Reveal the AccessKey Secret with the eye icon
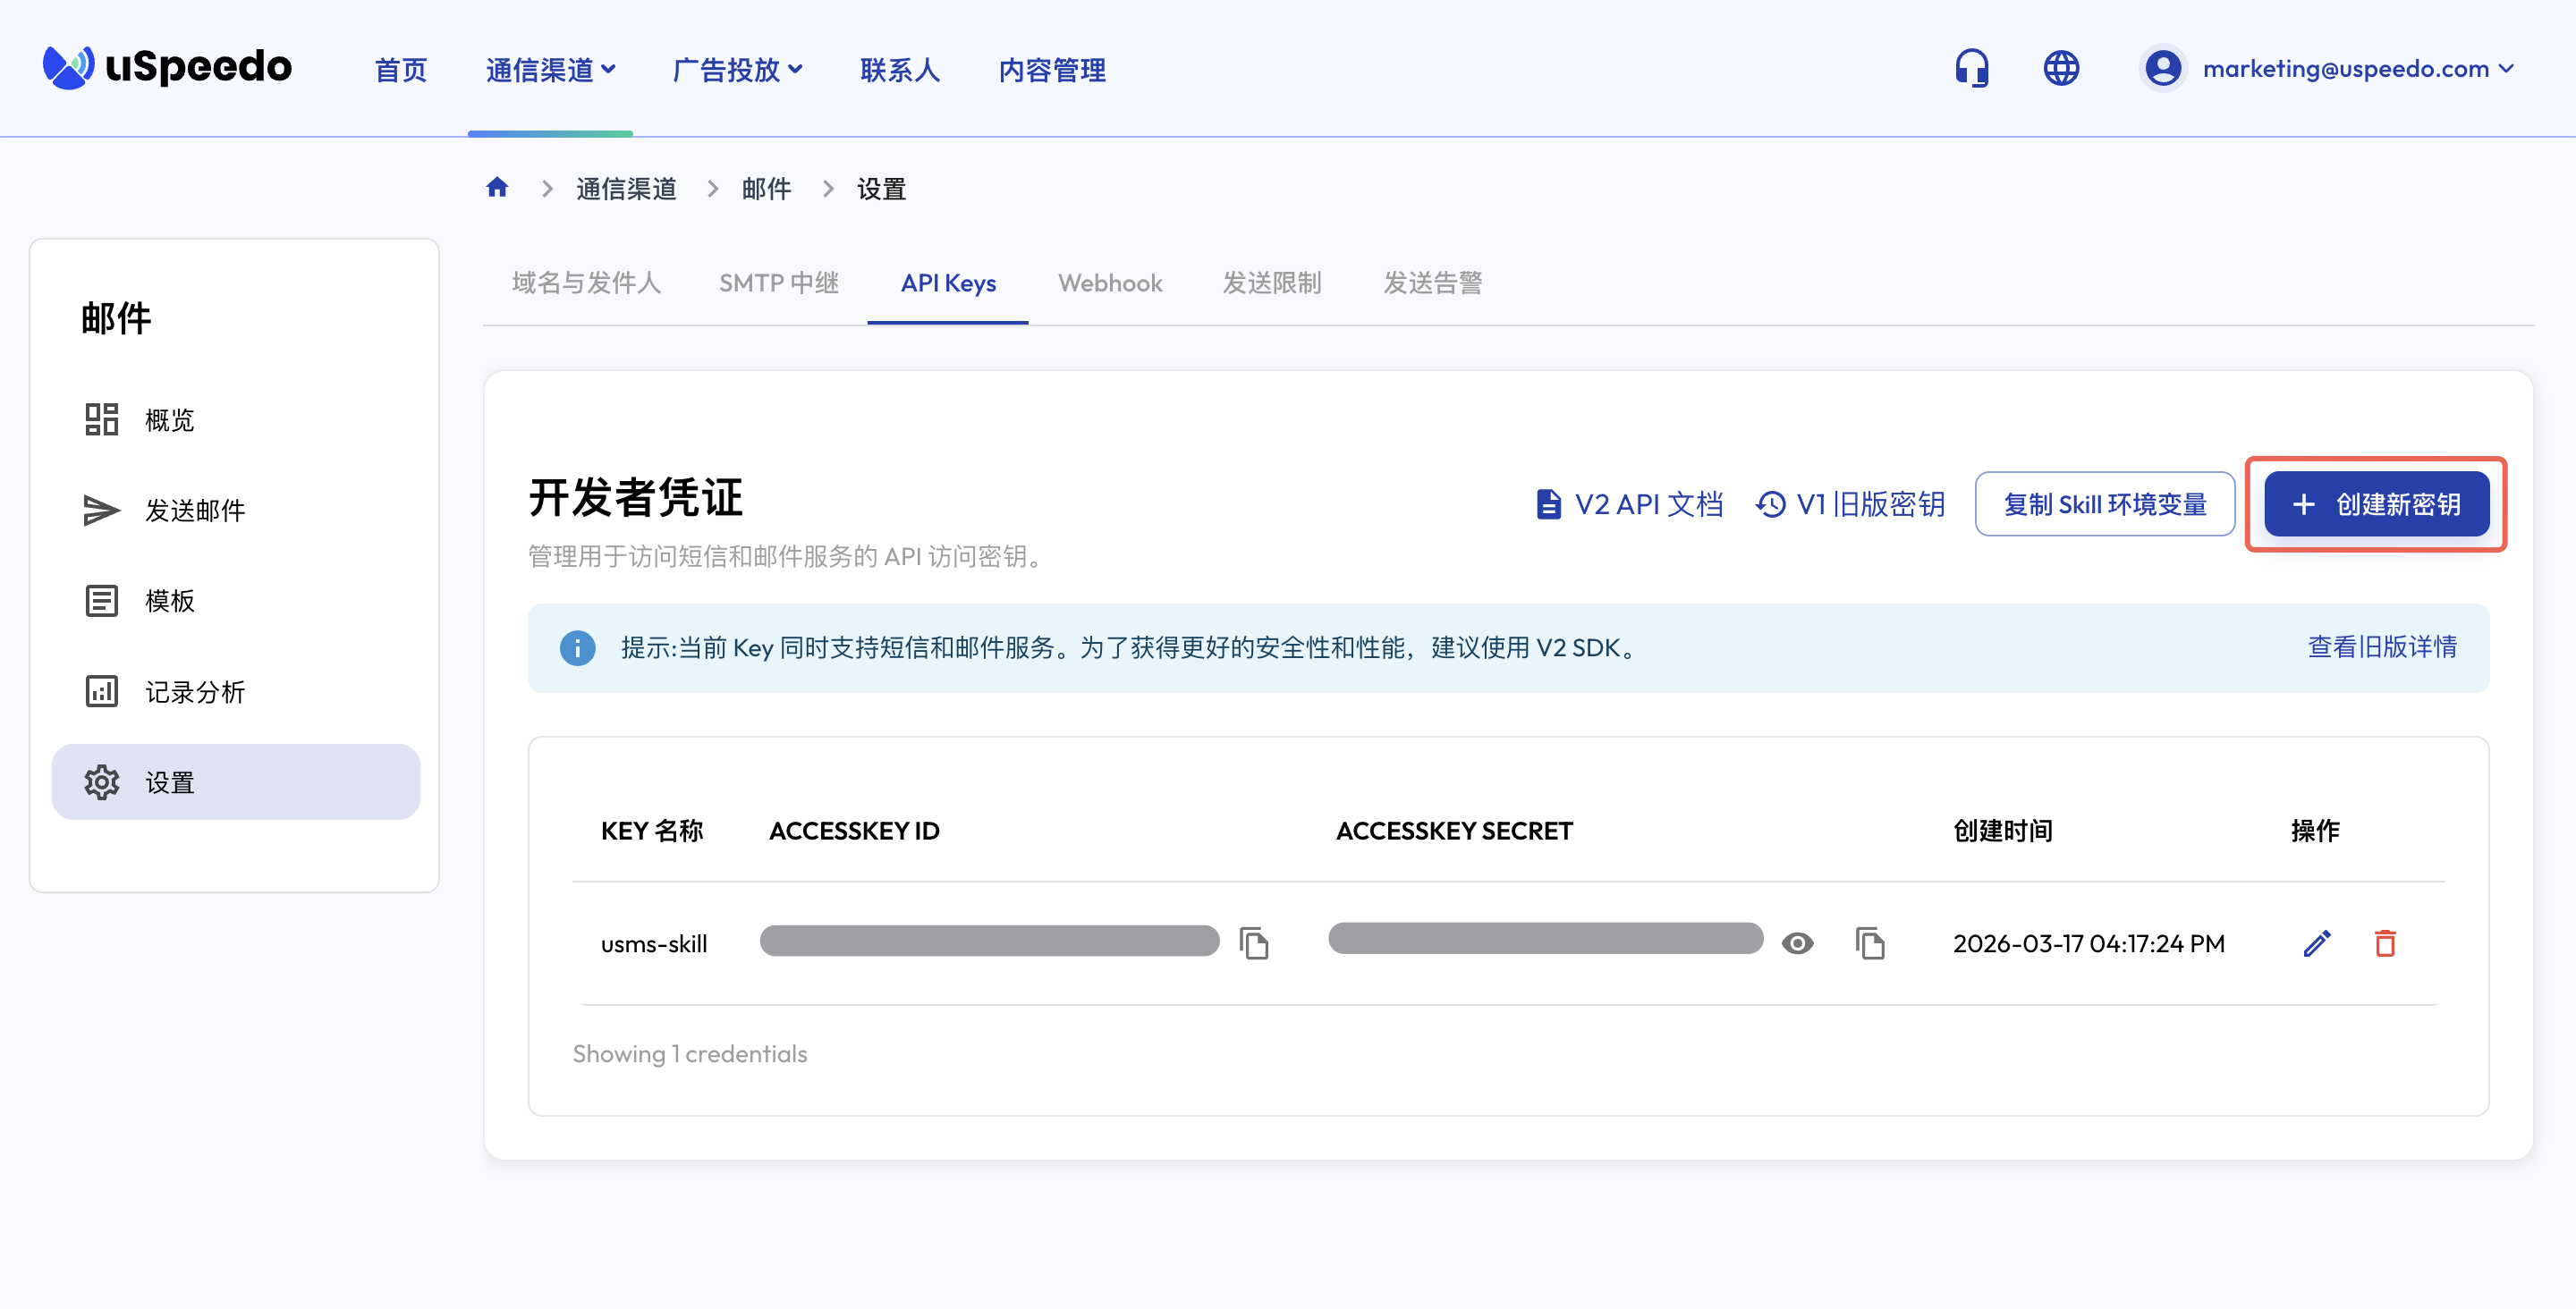Image resolution: width=2576 pixels, height=1309 pixels. point(1797,943)
